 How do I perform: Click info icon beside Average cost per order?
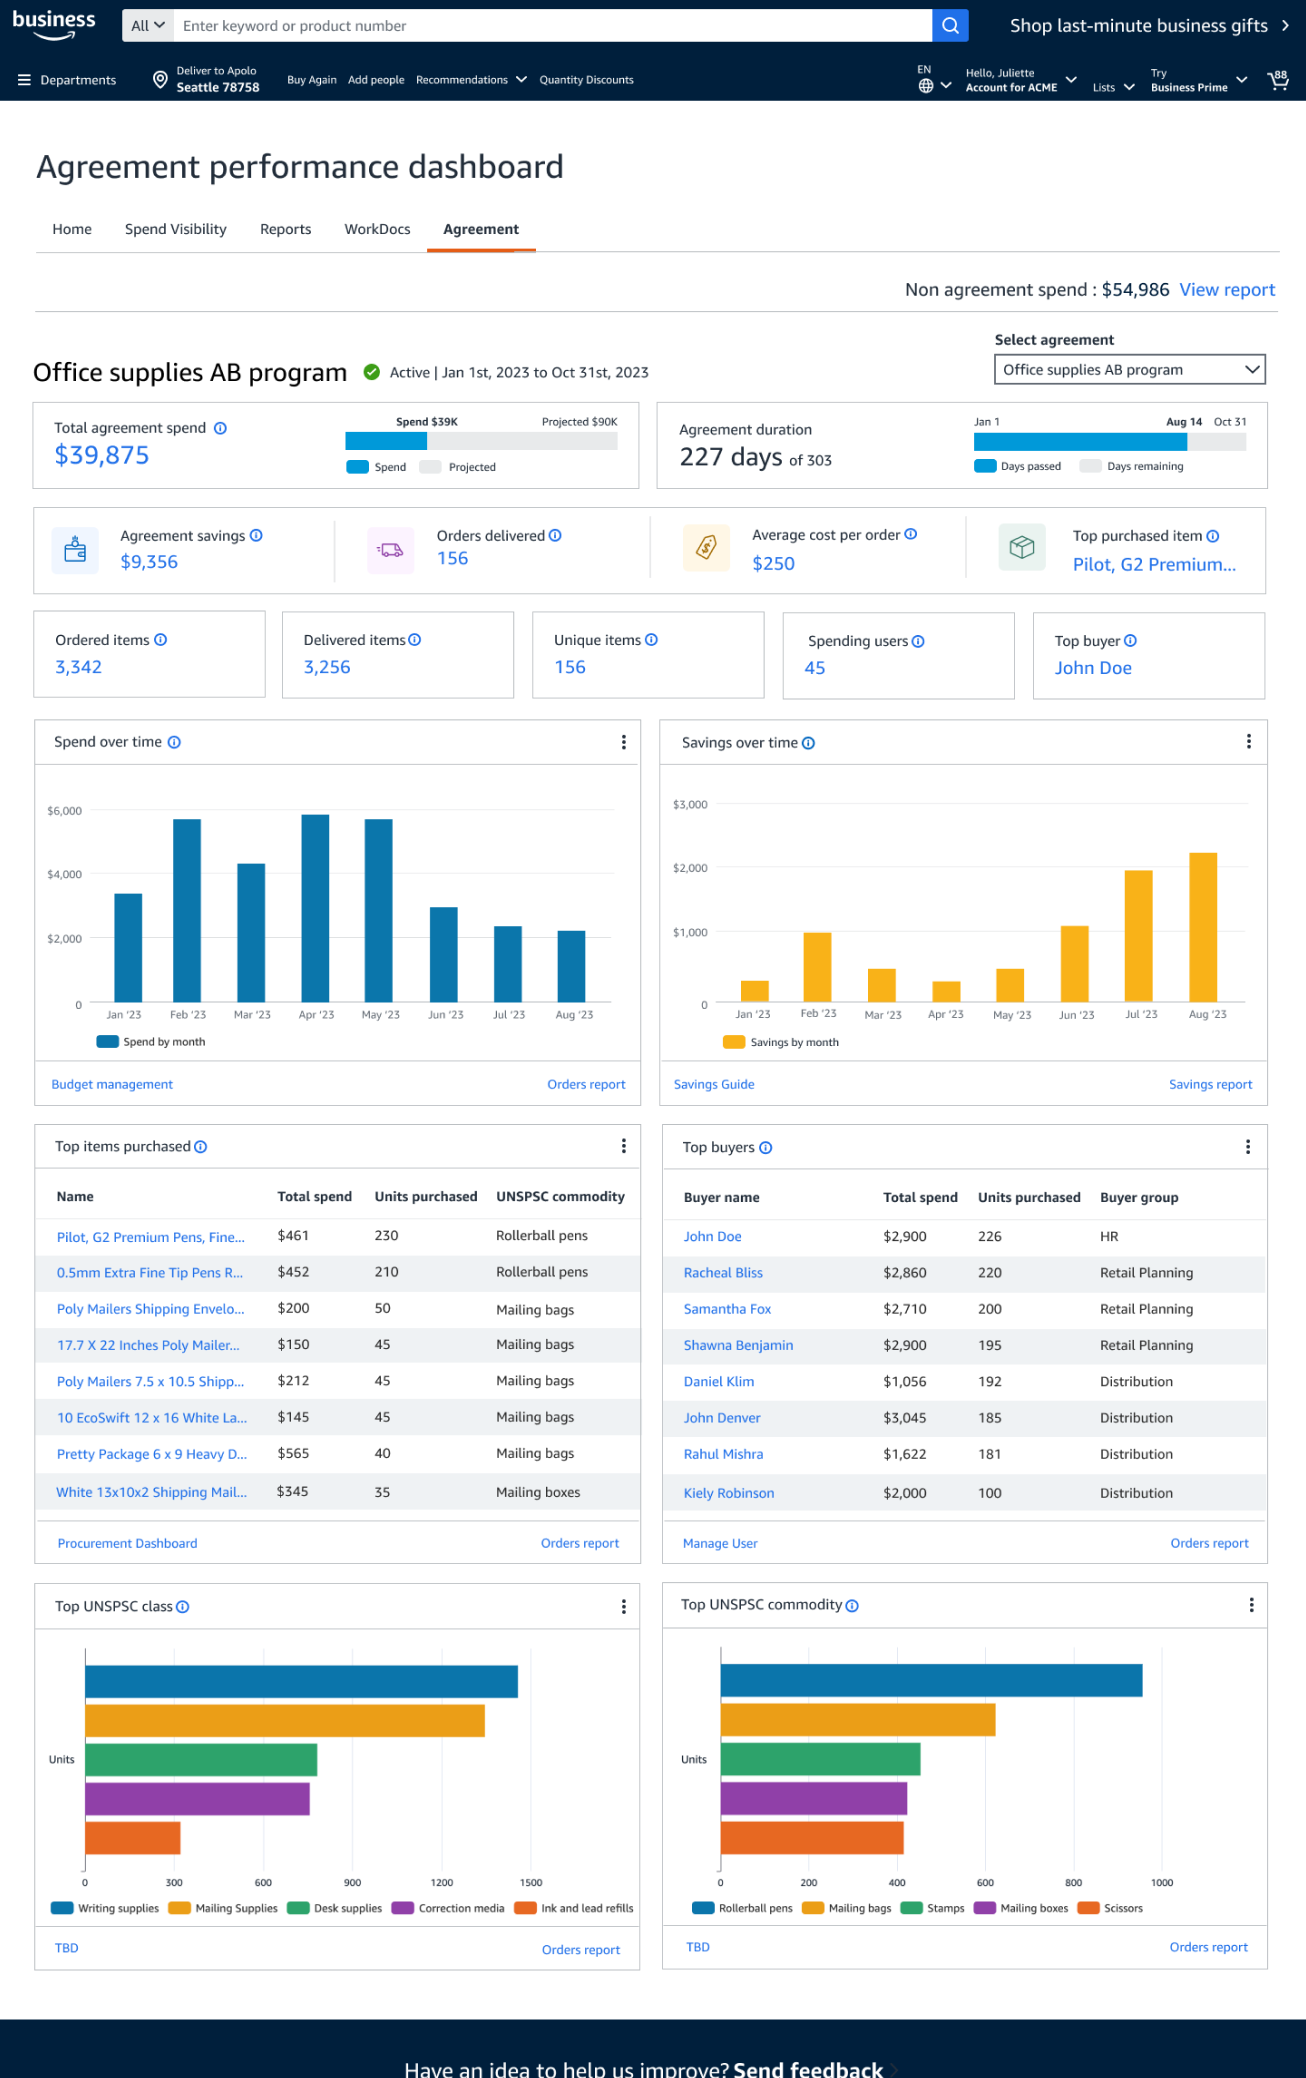(x=910, y=534)
